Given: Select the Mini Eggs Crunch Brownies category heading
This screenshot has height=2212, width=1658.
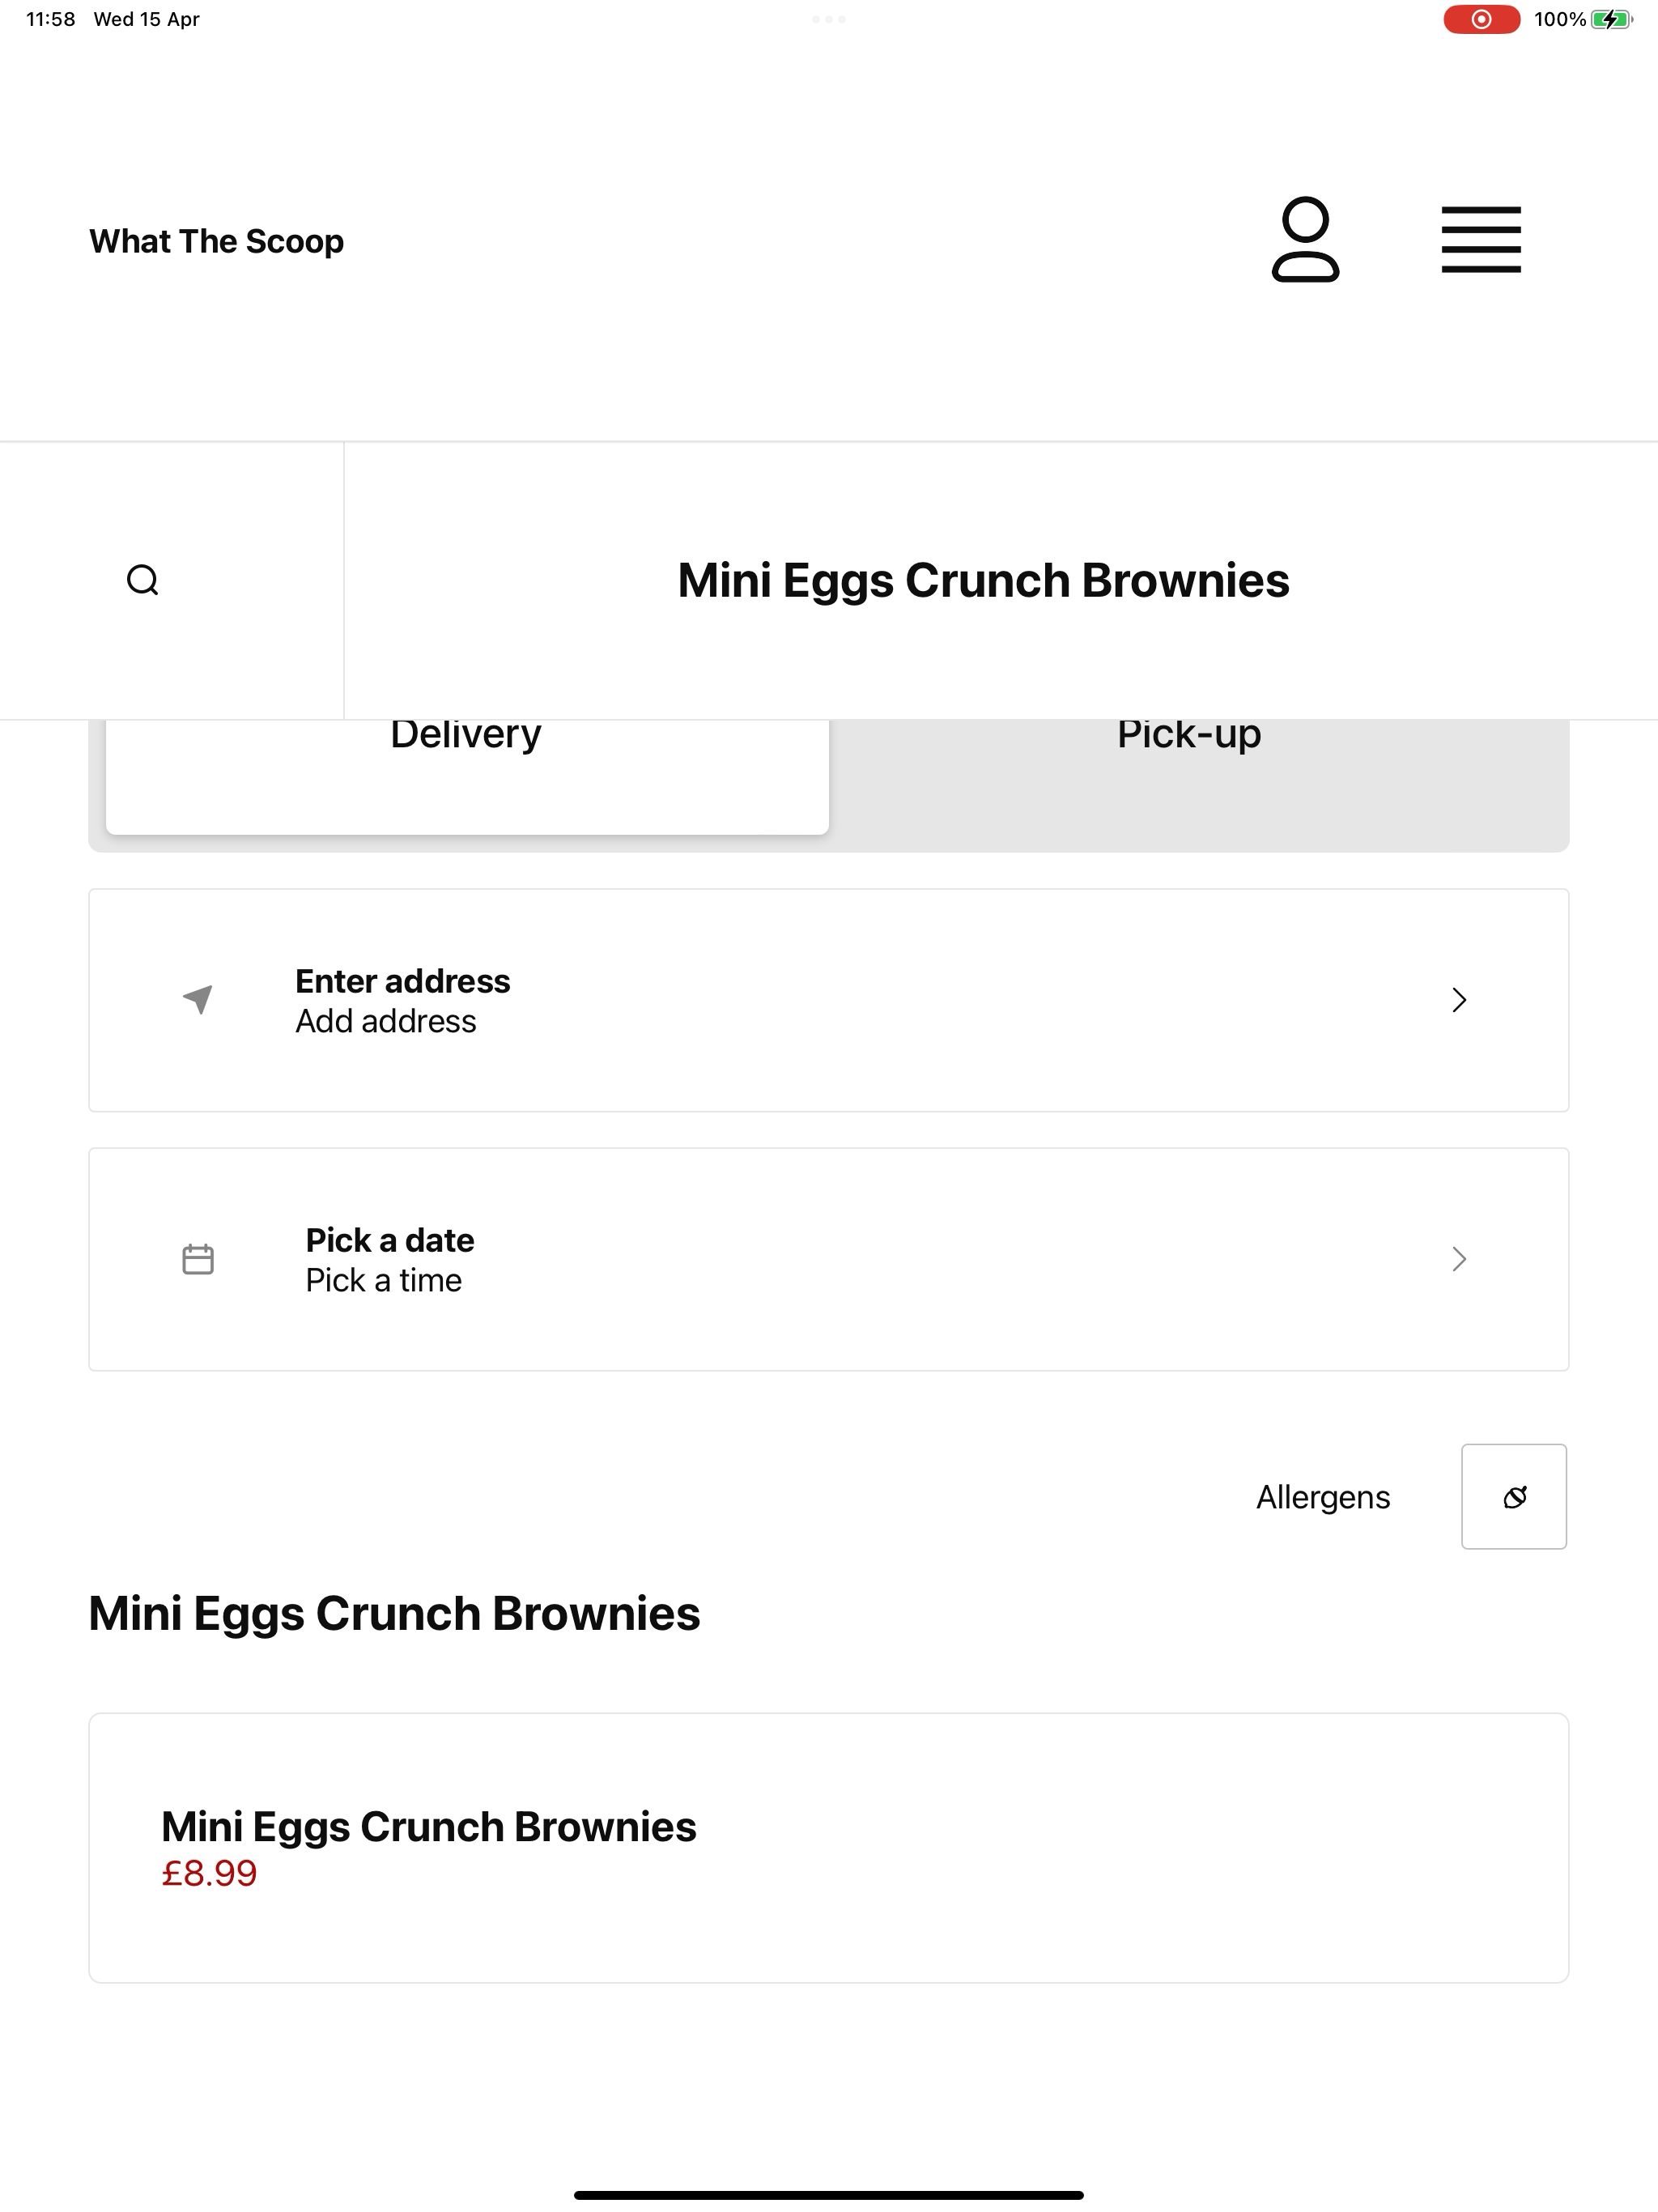Looking at the screenshot, I should [x=983, y=580].
